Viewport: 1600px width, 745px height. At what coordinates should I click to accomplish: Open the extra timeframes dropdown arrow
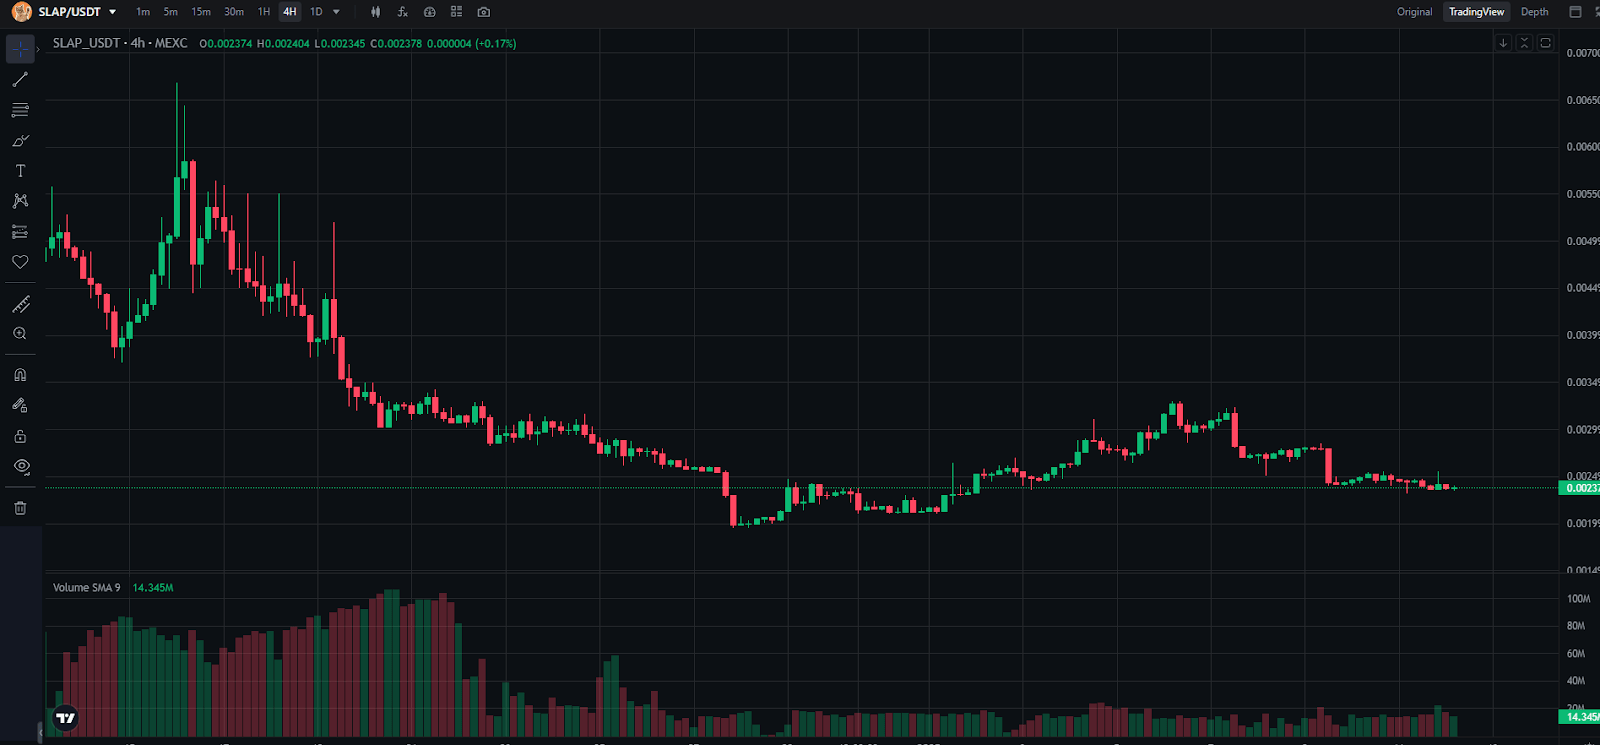[x=336, y=12]
